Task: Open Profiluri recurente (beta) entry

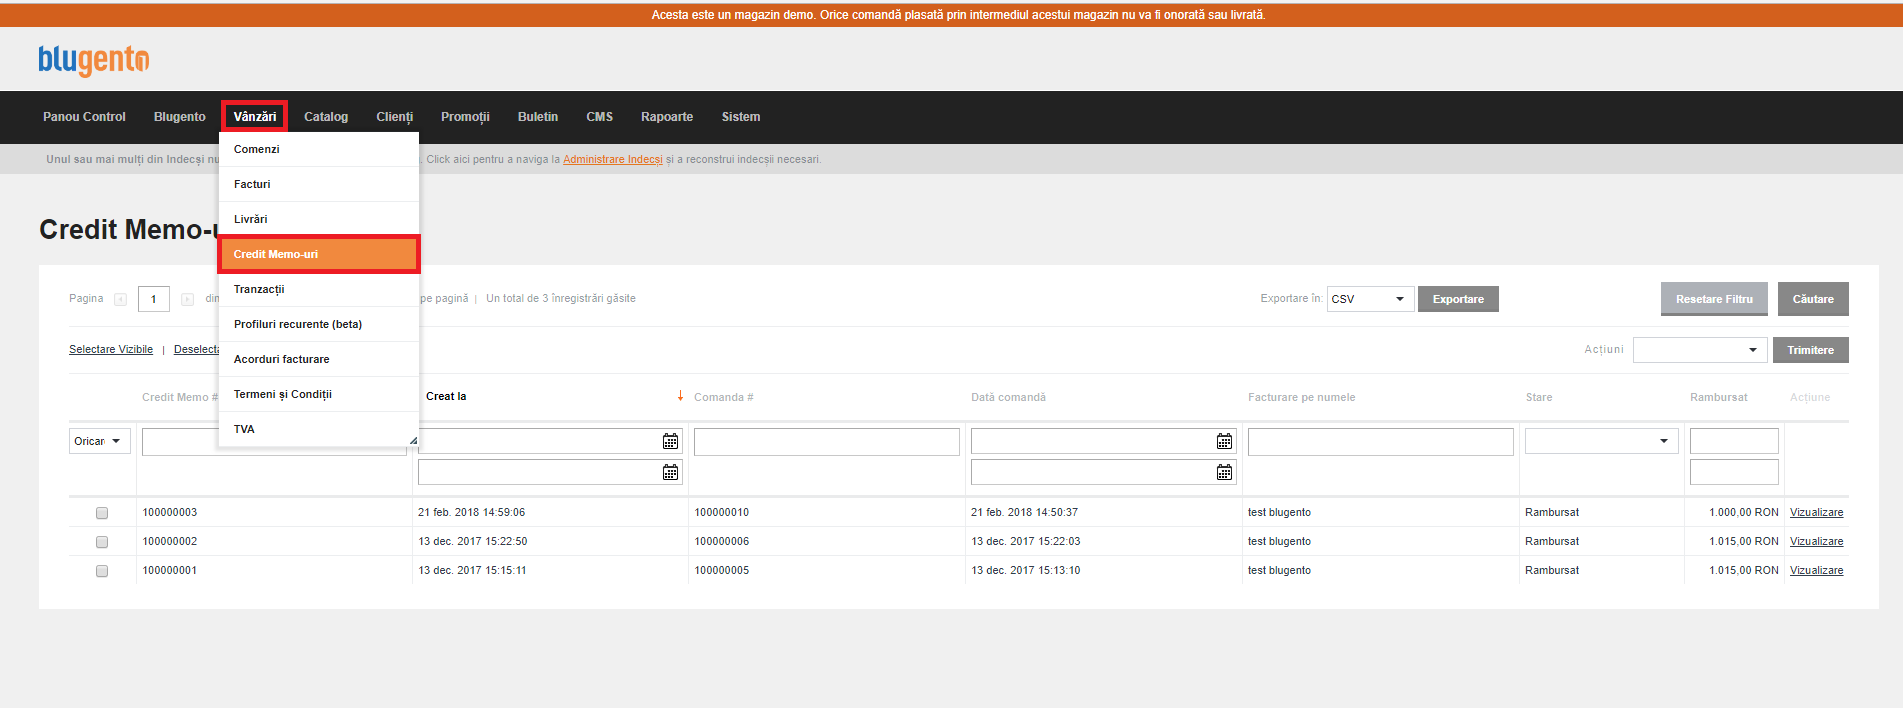Action: 319,324
